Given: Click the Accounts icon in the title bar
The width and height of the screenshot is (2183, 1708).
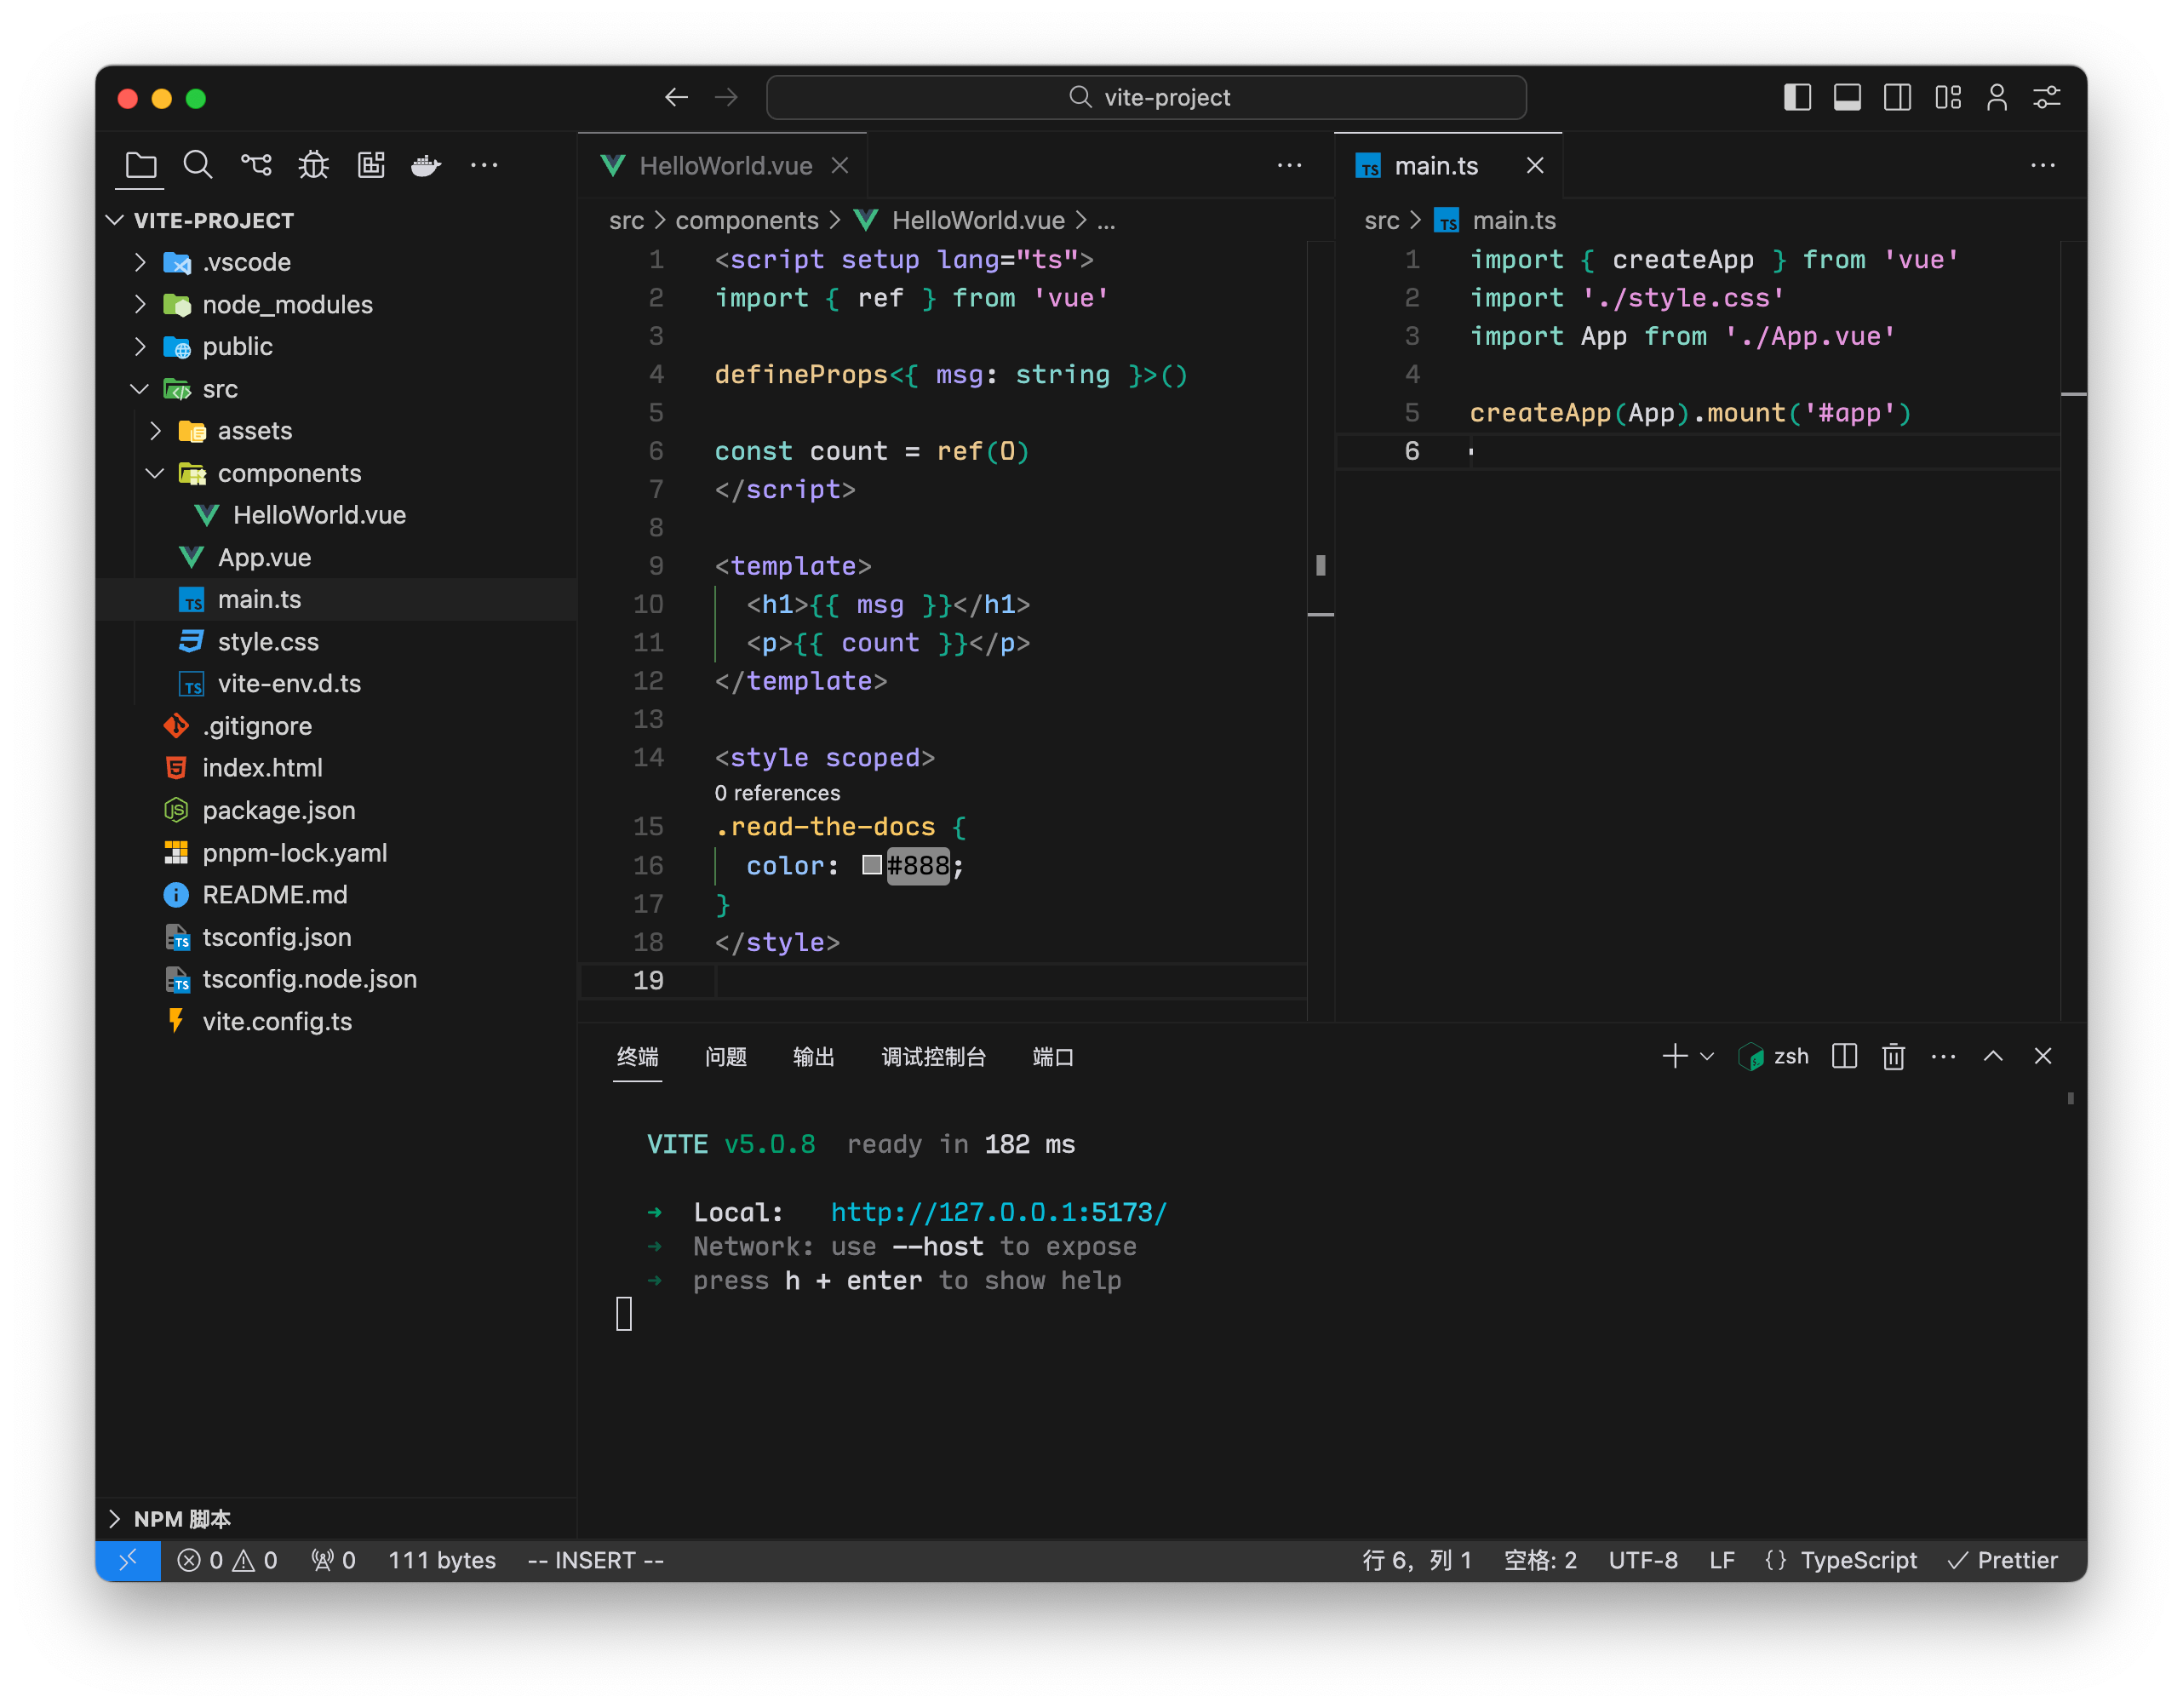Looking at the screenshot, I should point(1996,98).
